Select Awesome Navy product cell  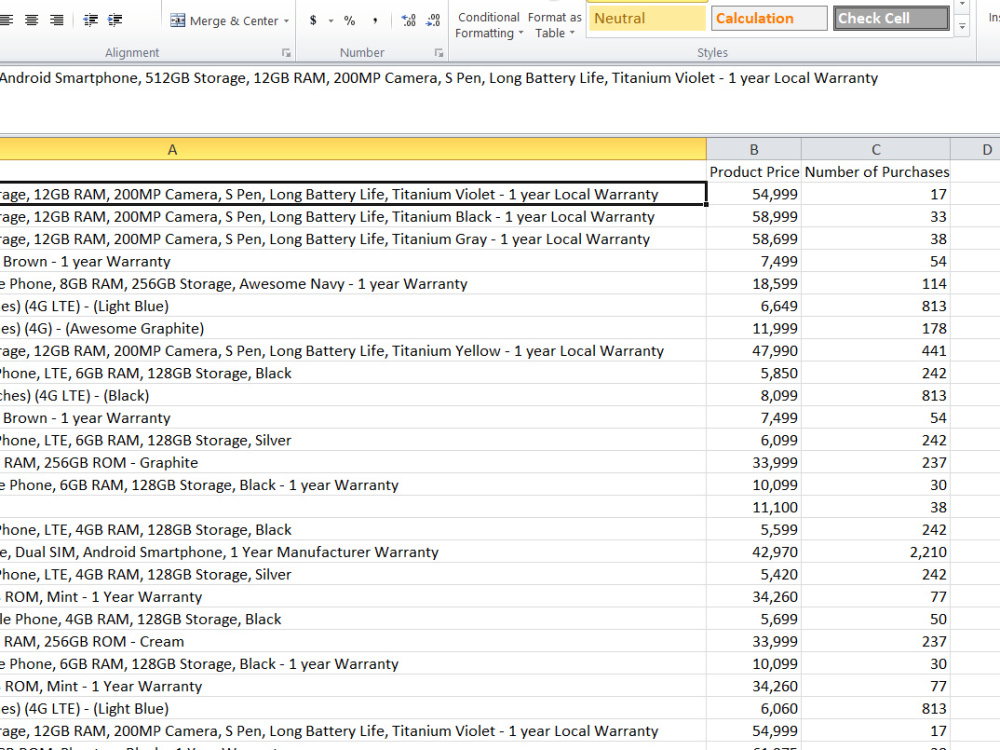(353, 284)
